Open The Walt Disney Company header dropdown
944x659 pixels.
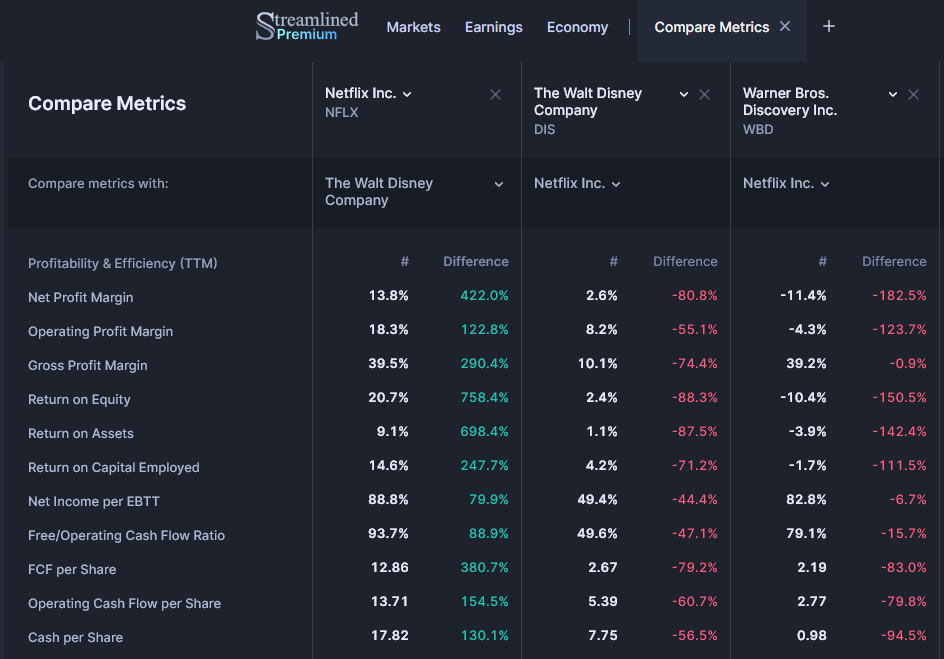pos(684,94)
